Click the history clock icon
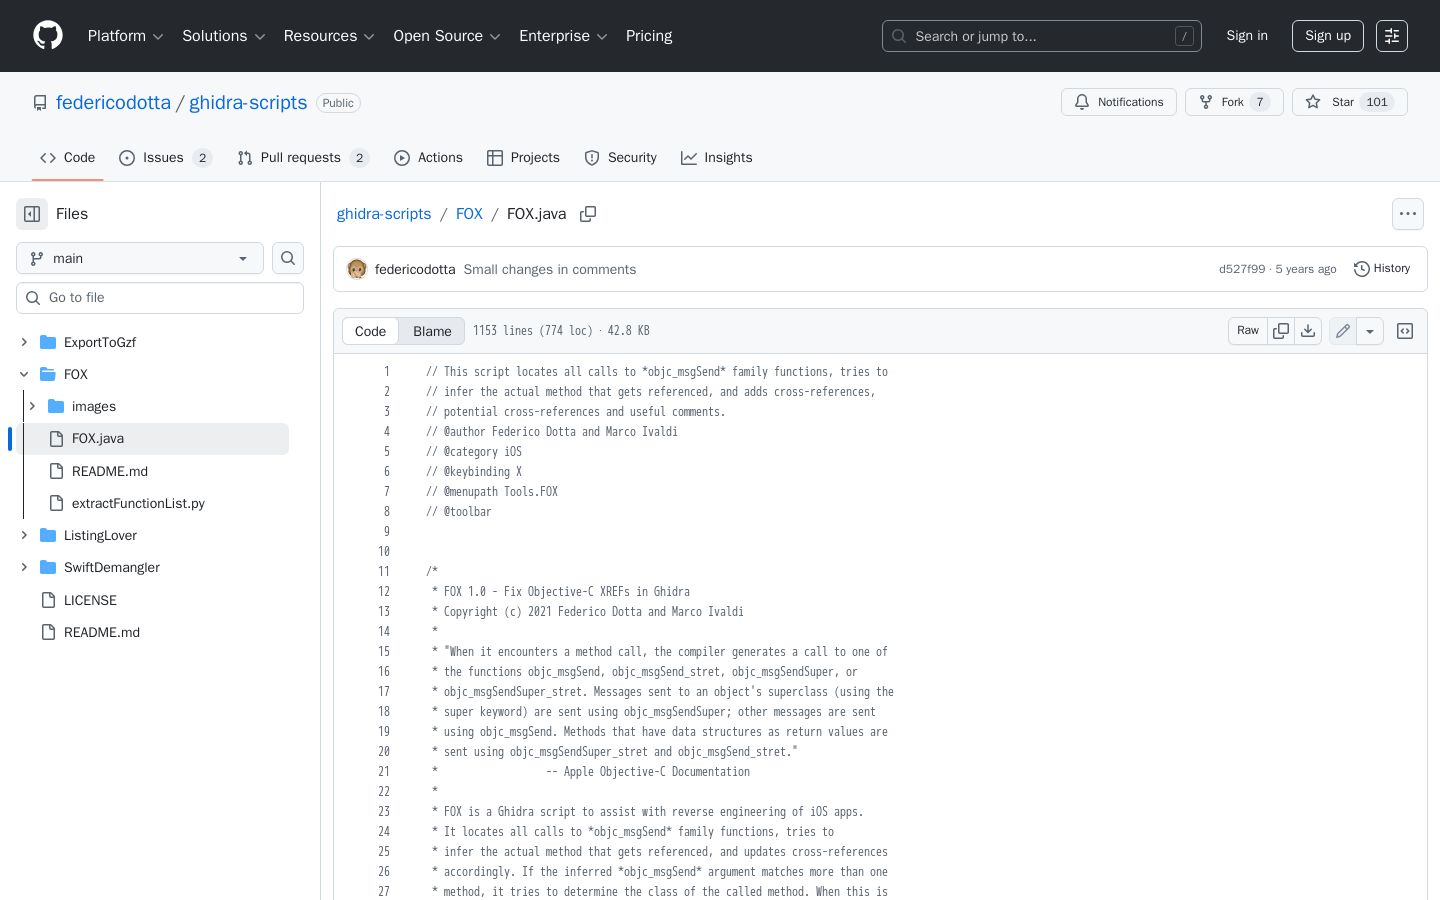This screenshot has width=1440, height=900. tap(1362, 269)
